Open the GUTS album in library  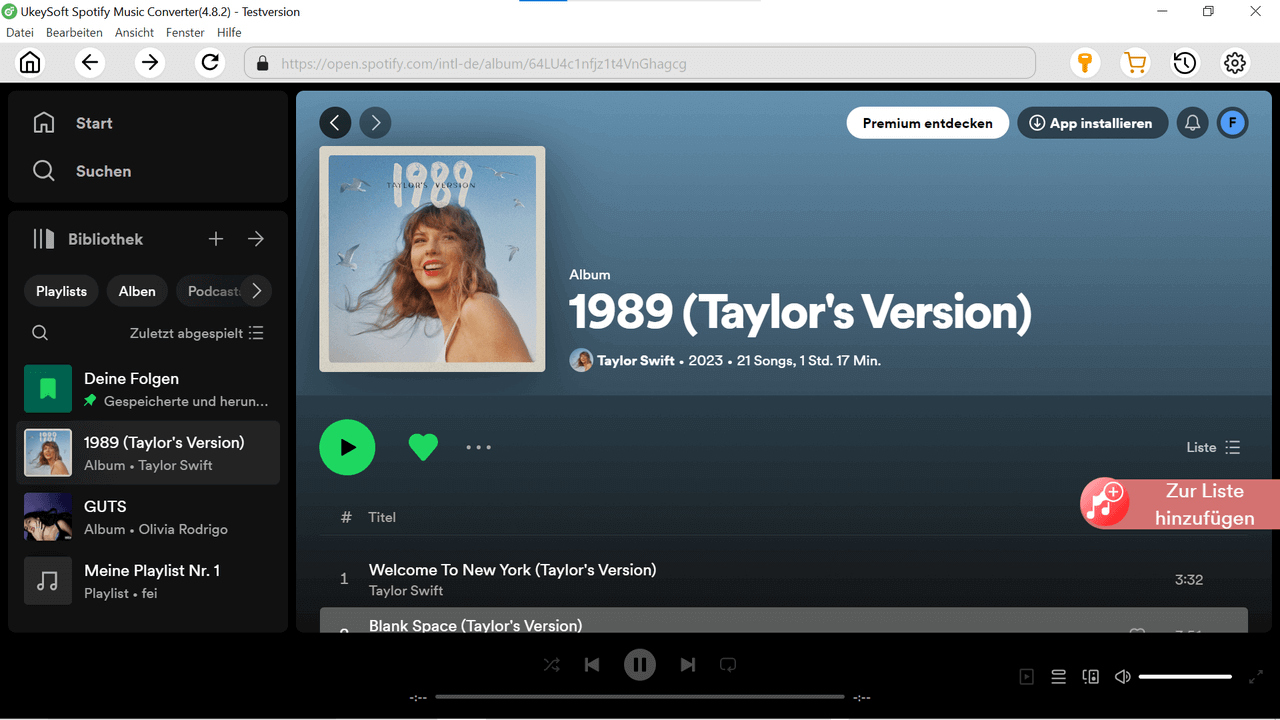[148, 517]
